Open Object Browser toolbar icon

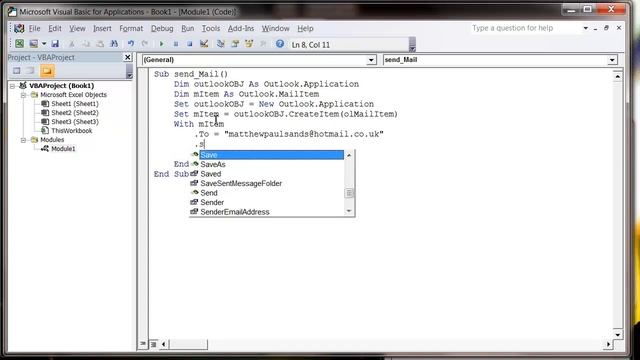[249, 44]
